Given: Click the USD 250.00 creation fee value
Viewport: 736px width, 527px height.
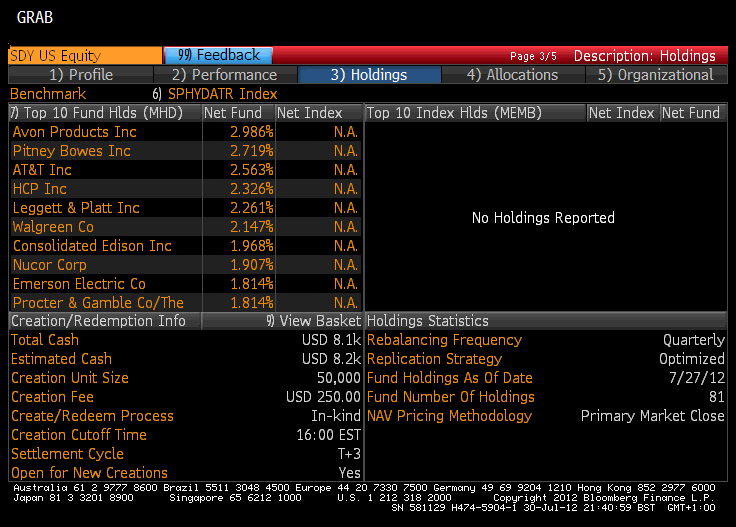Looking at the screenshot, I should point(323,397).
